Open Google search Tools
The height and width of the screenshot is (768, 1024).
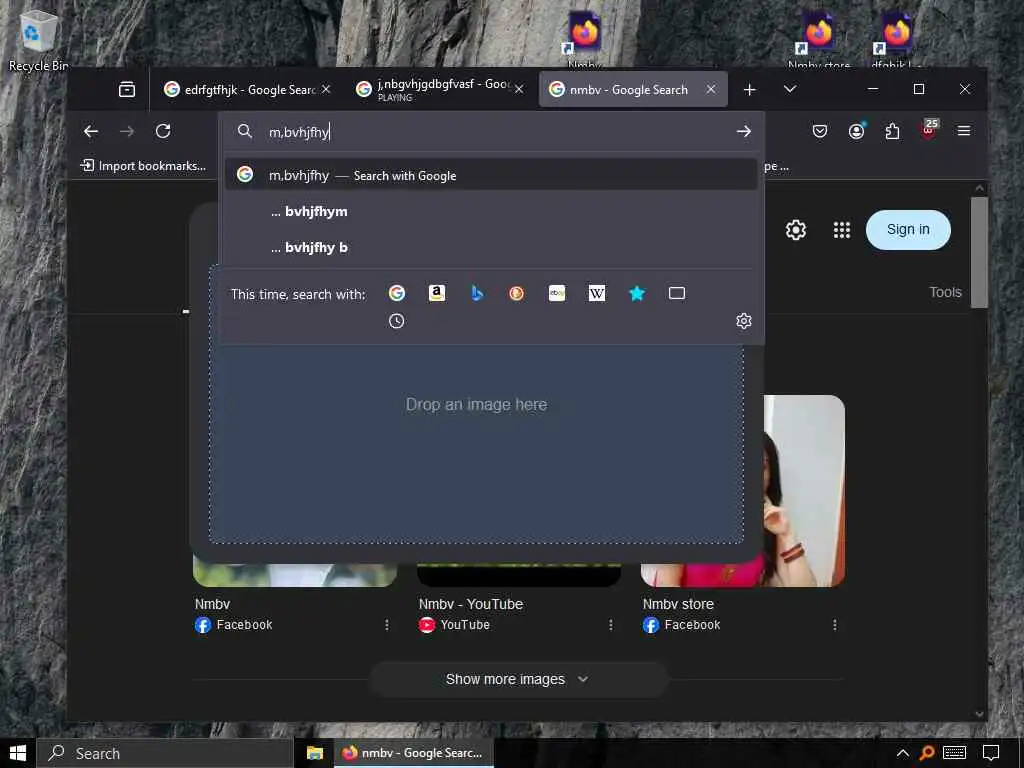(x=945, y=292)
